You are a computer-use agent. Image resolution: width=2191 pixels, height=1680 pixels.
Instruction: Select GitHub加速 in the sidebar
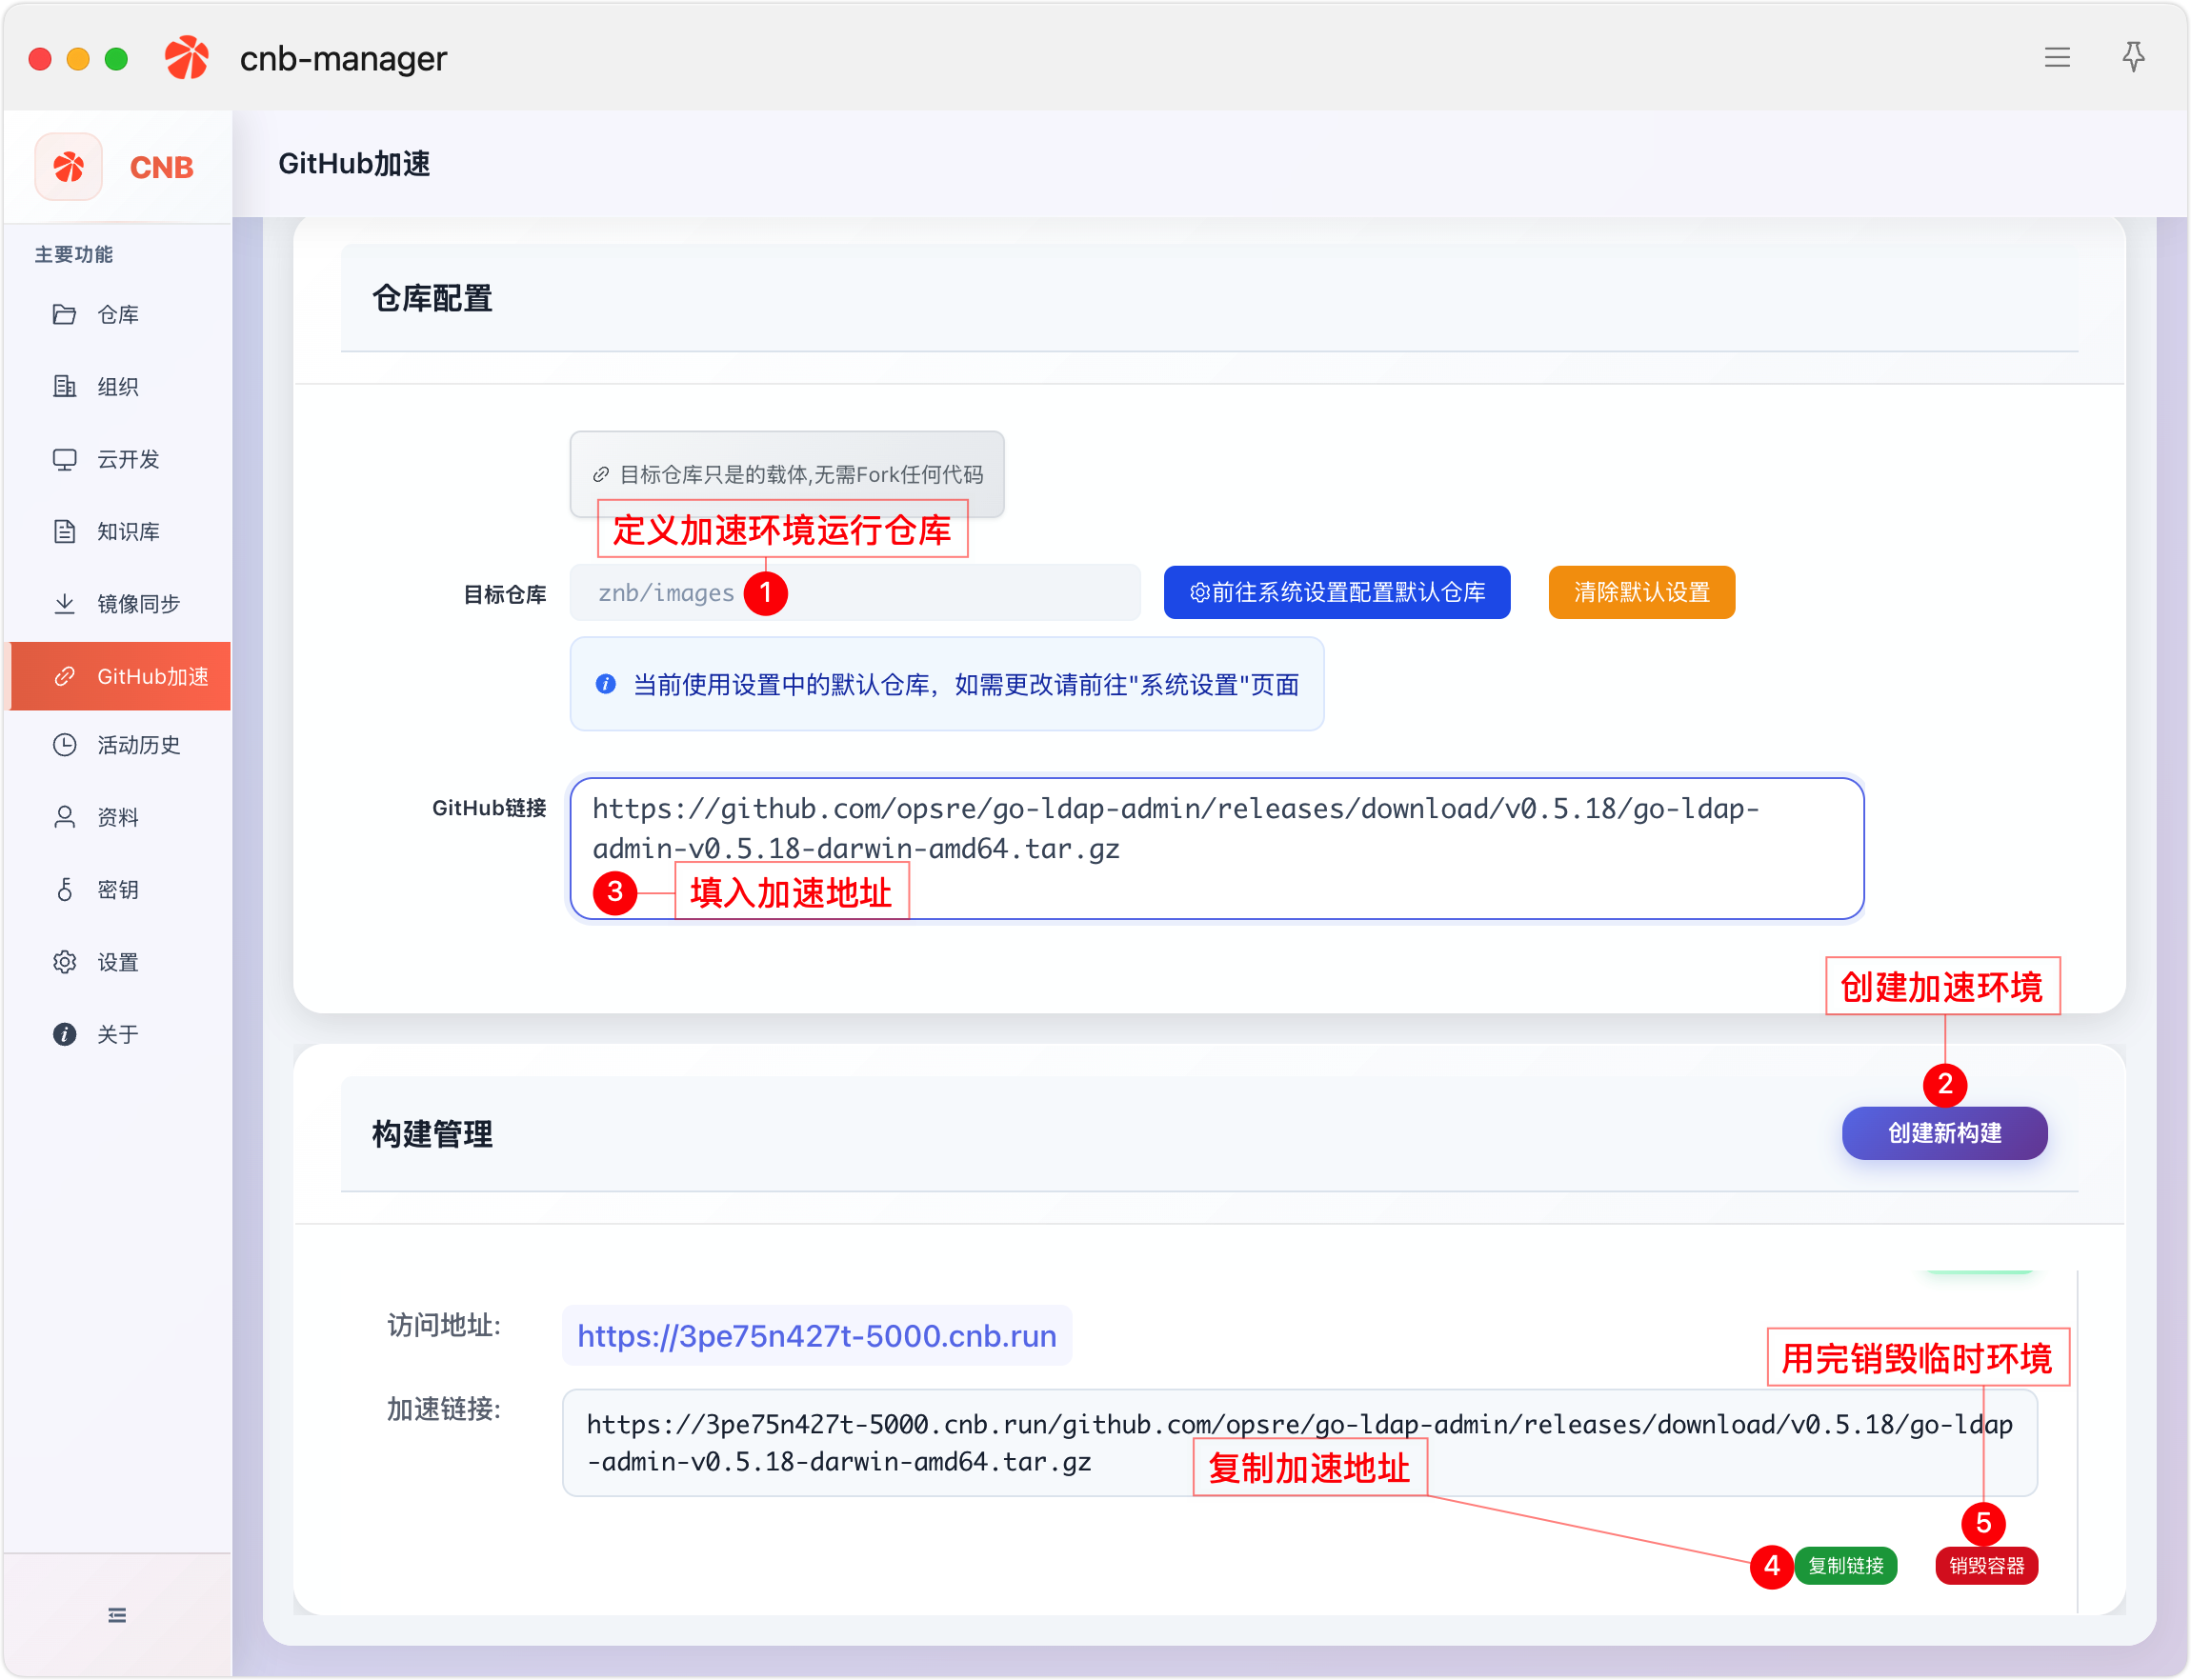[x=120, y=677]
